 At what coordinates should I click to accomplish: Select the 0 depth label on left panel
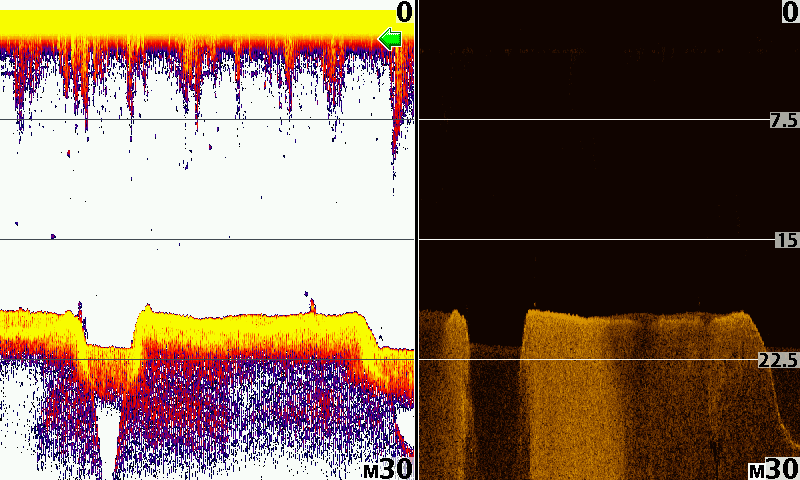pos(403,13)
